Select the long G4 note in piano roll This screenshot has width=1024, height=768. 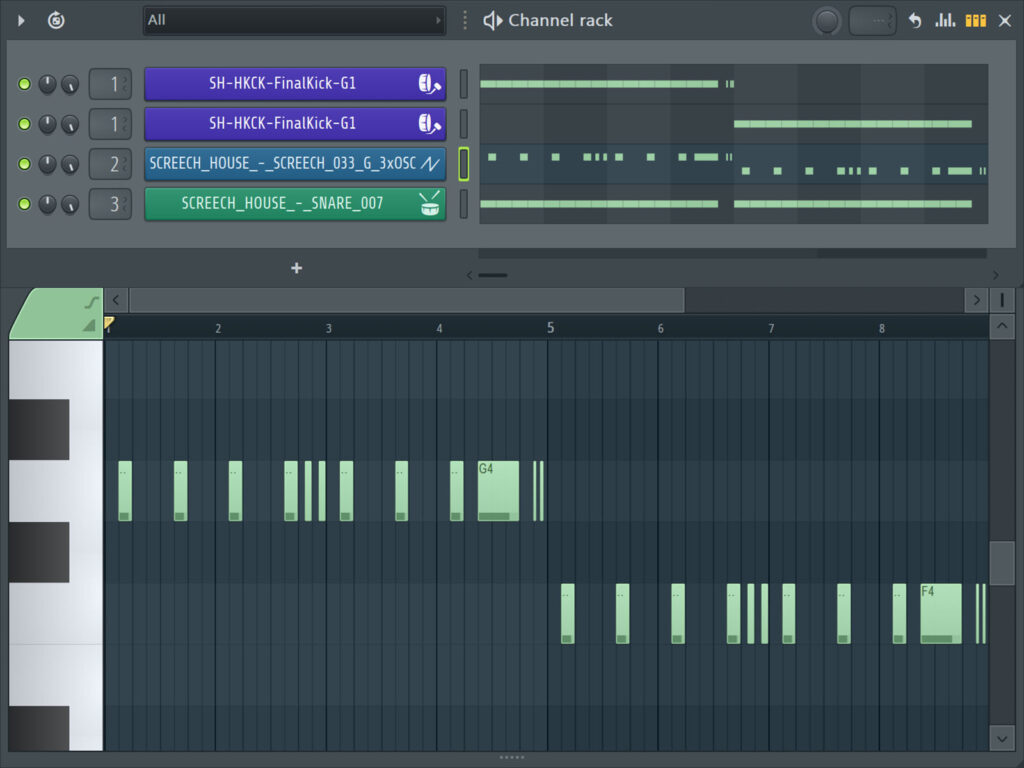498,491
